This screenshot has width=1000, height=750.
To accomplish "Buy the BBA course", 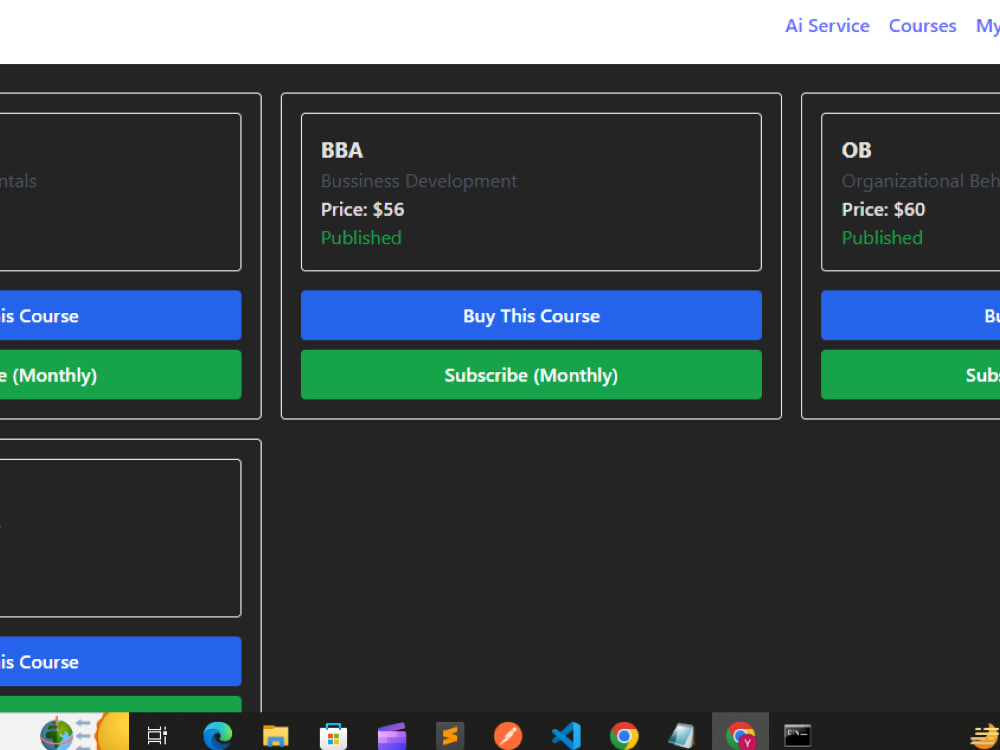I will 531,315.
